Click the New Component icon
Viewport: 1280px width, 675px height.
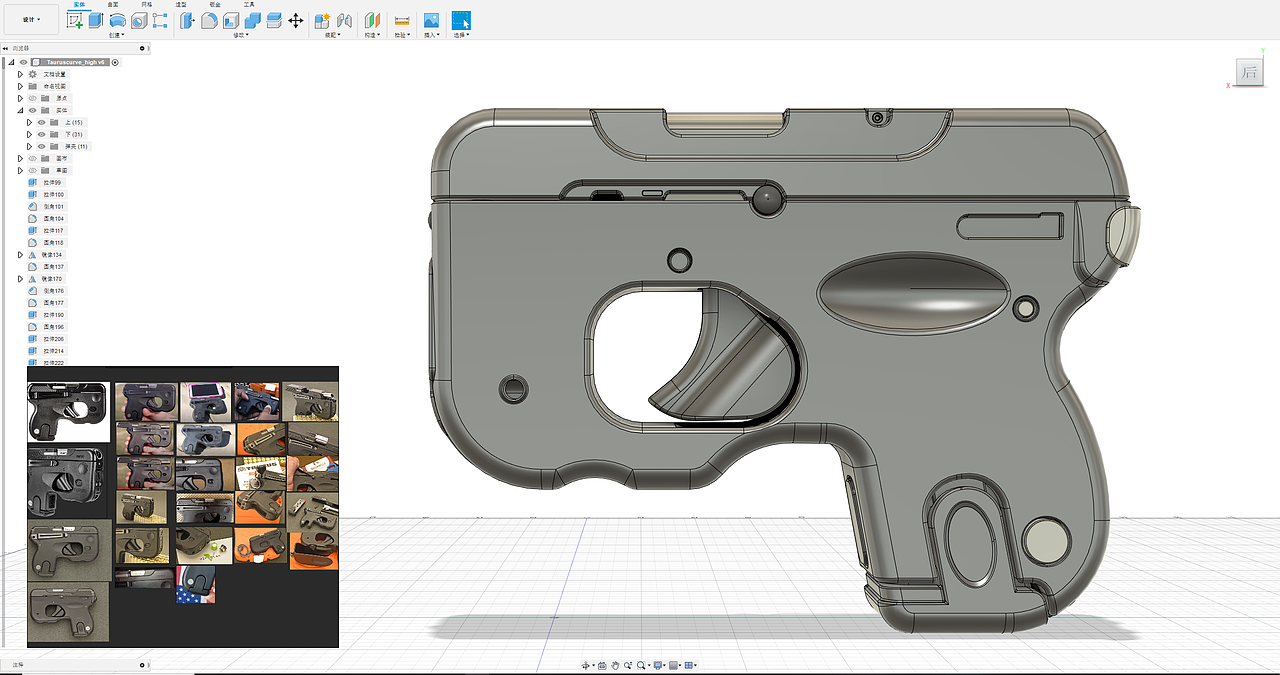tap(322, 20)
